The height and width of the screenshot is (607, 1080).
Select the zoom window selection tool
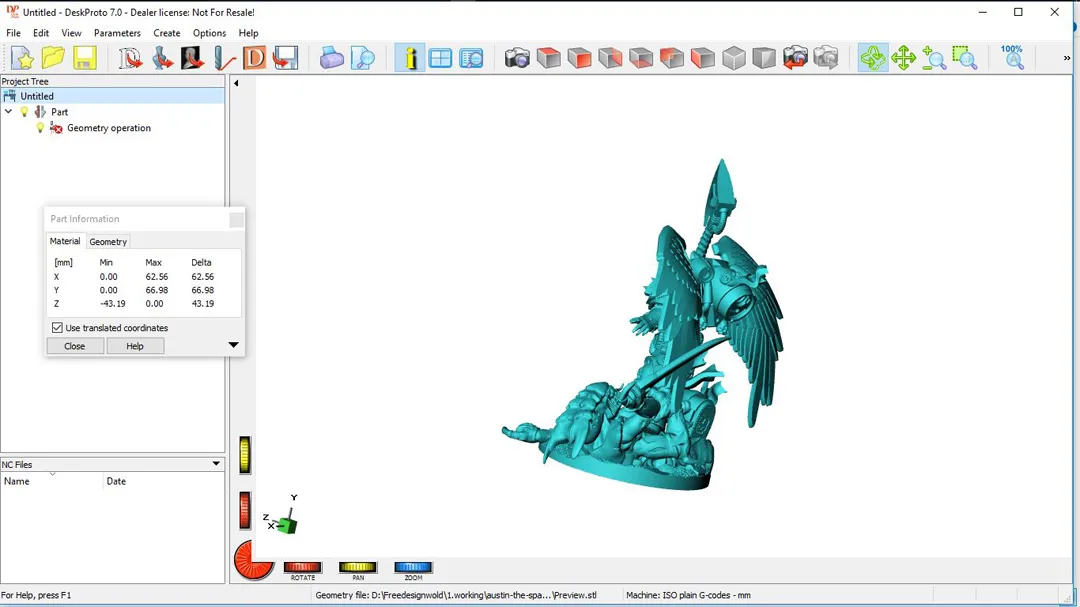965,59
